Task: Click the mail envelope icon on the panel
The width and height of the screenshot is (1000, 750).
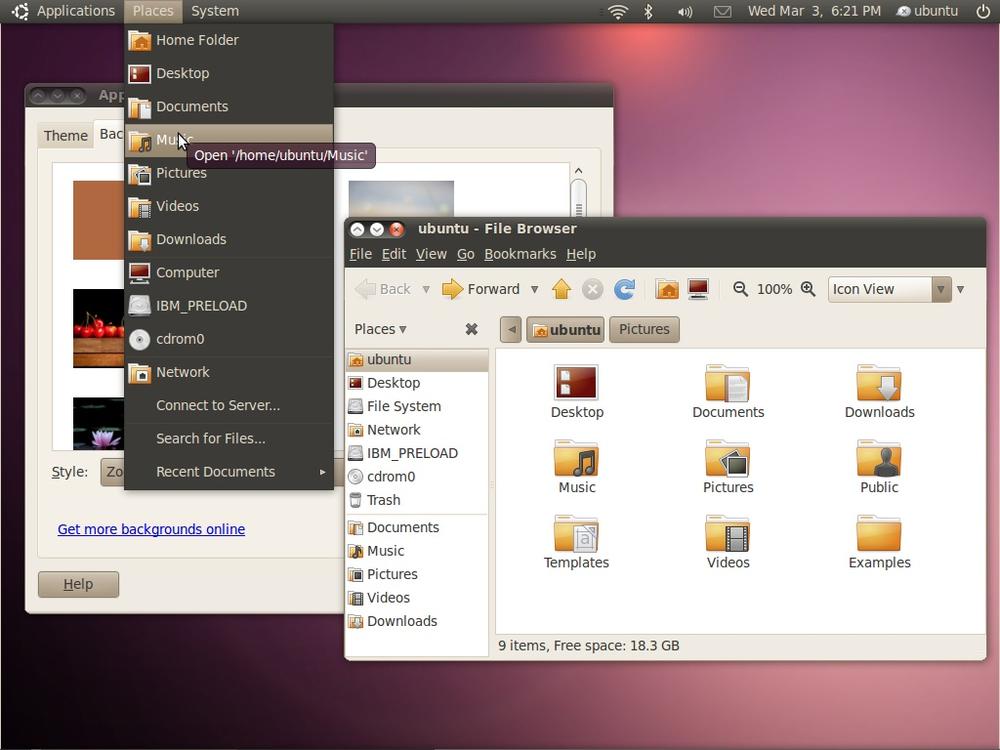Action: [x=722, y=11]
